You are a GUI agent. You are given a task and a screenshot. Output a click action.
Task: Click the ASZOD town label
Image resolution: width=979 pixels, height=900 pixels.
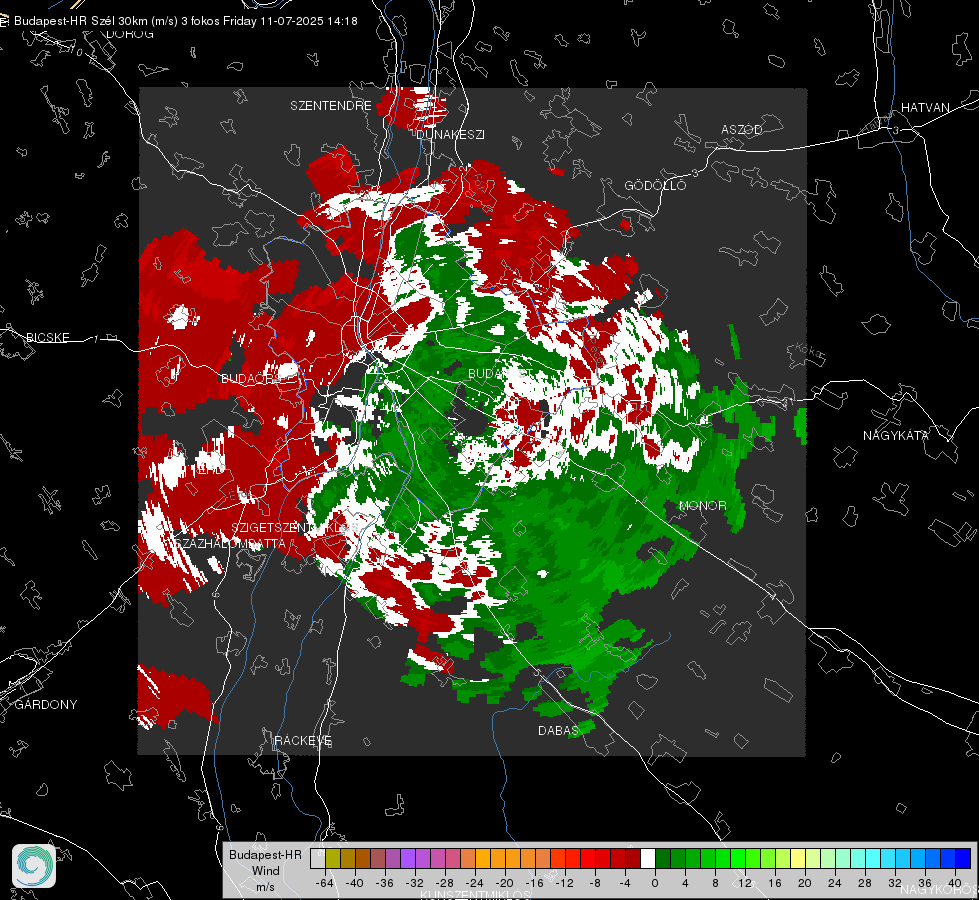coord(742,129)
